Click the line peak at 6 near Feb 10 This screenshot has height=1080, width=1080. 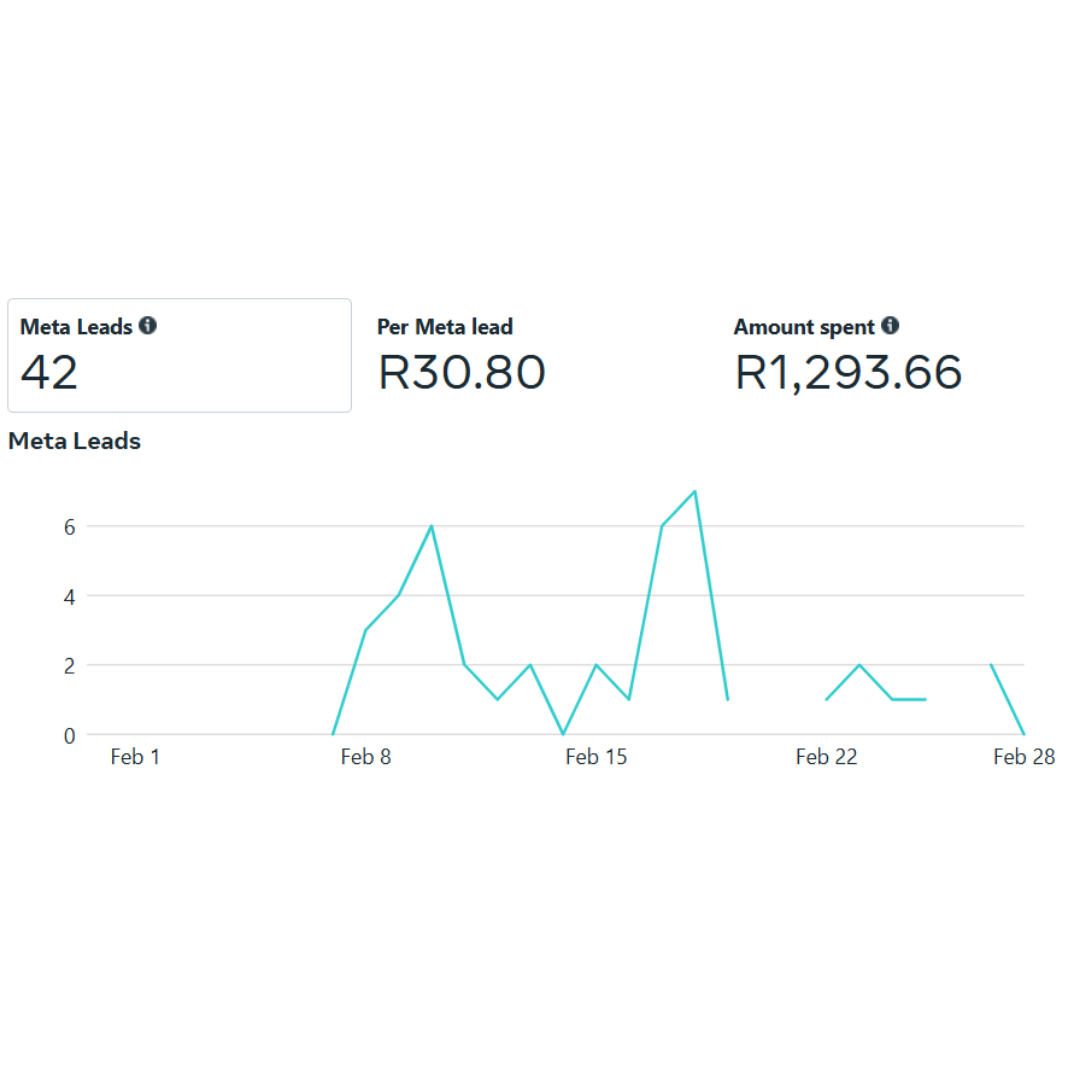point(431,526)
